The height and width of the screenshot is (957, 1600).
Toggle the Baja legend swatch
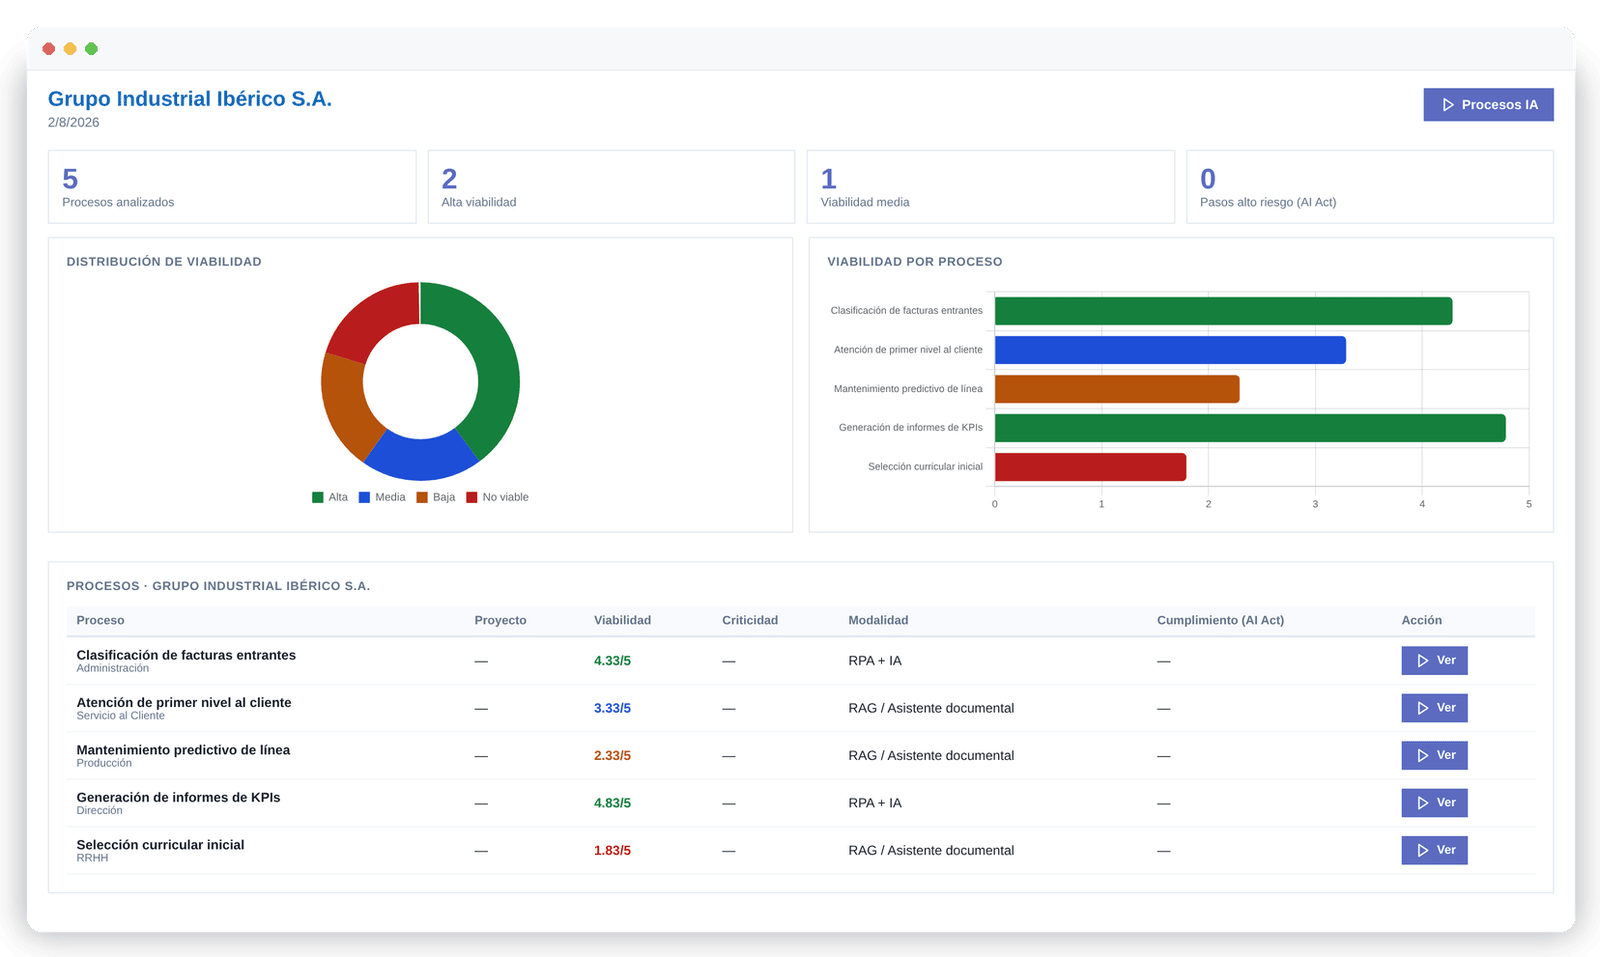coord(422,497)
